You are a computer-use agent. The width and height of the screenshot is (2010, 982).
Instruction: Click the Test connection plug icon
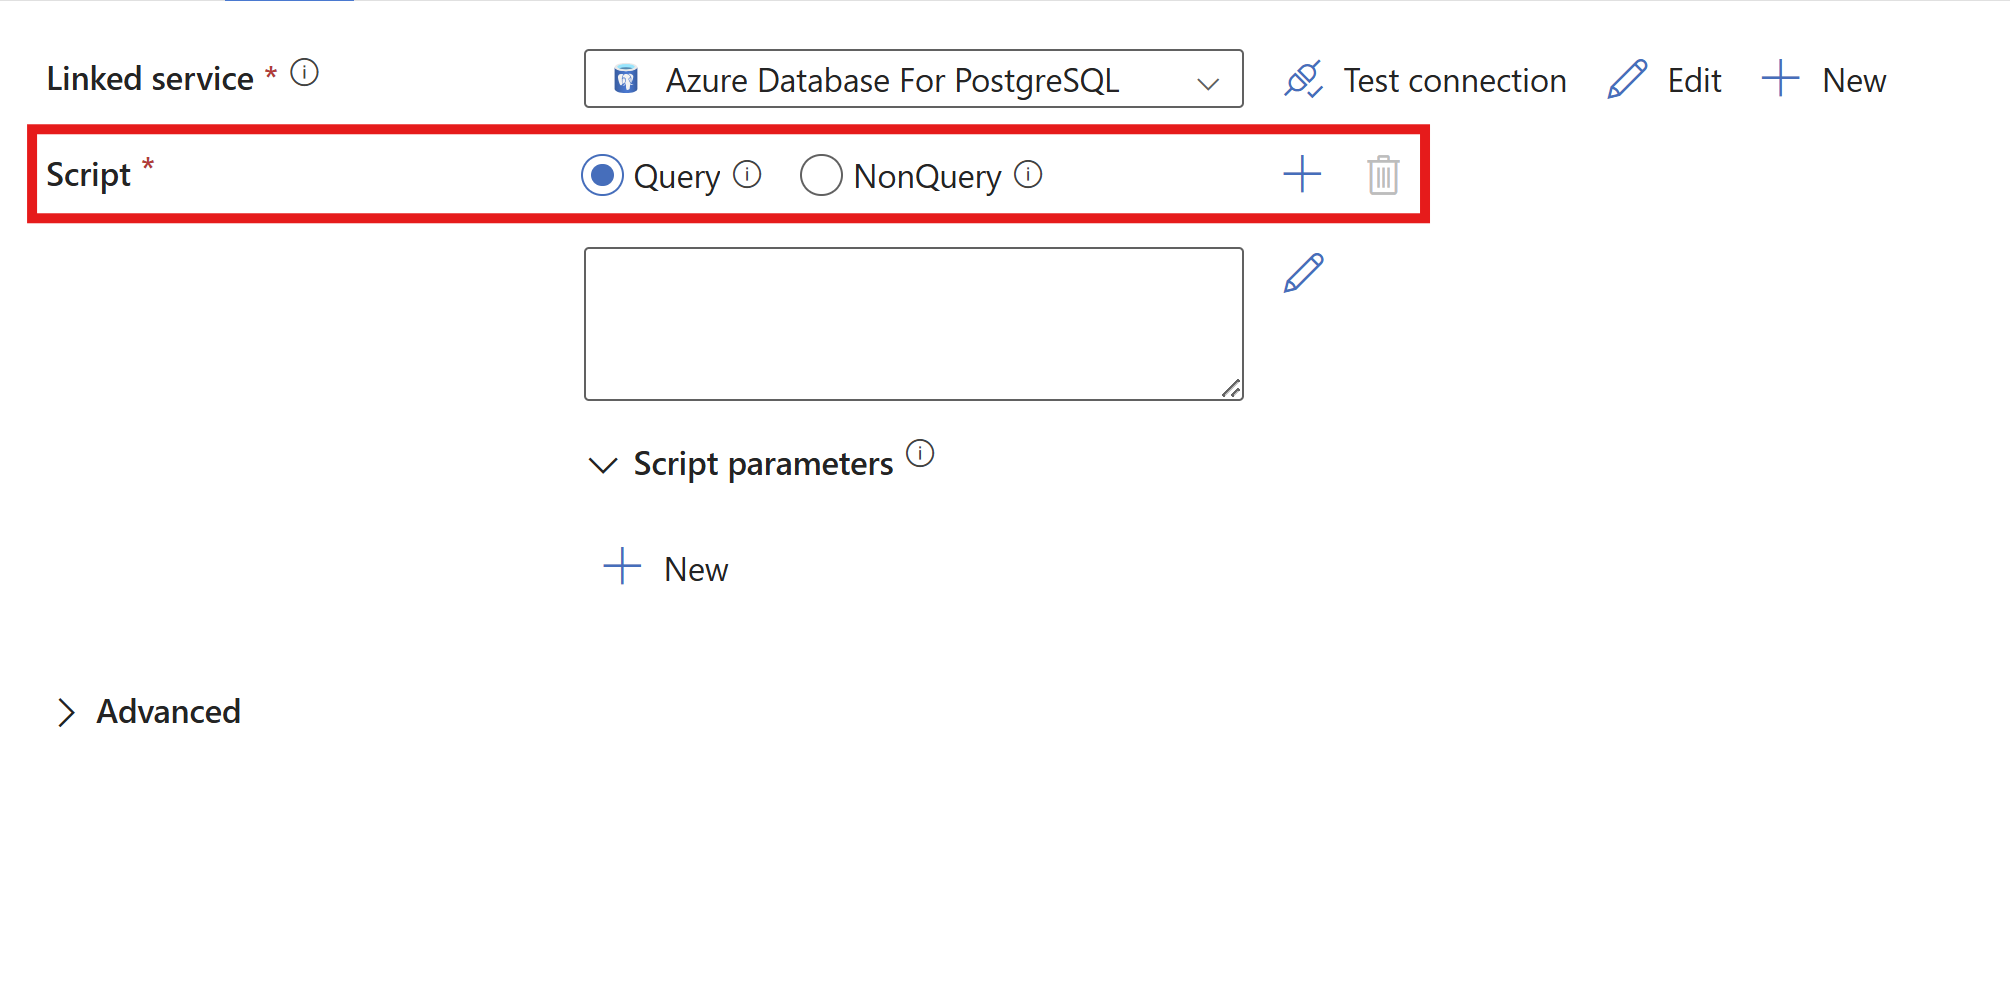tap(1303, 80)
